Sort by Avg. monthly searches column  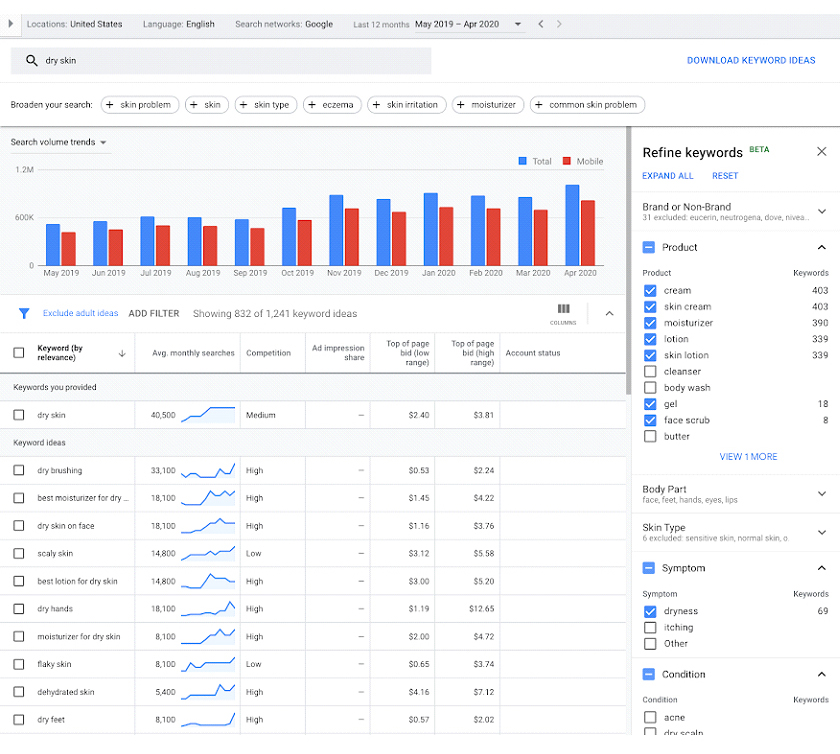pos(193,353)
